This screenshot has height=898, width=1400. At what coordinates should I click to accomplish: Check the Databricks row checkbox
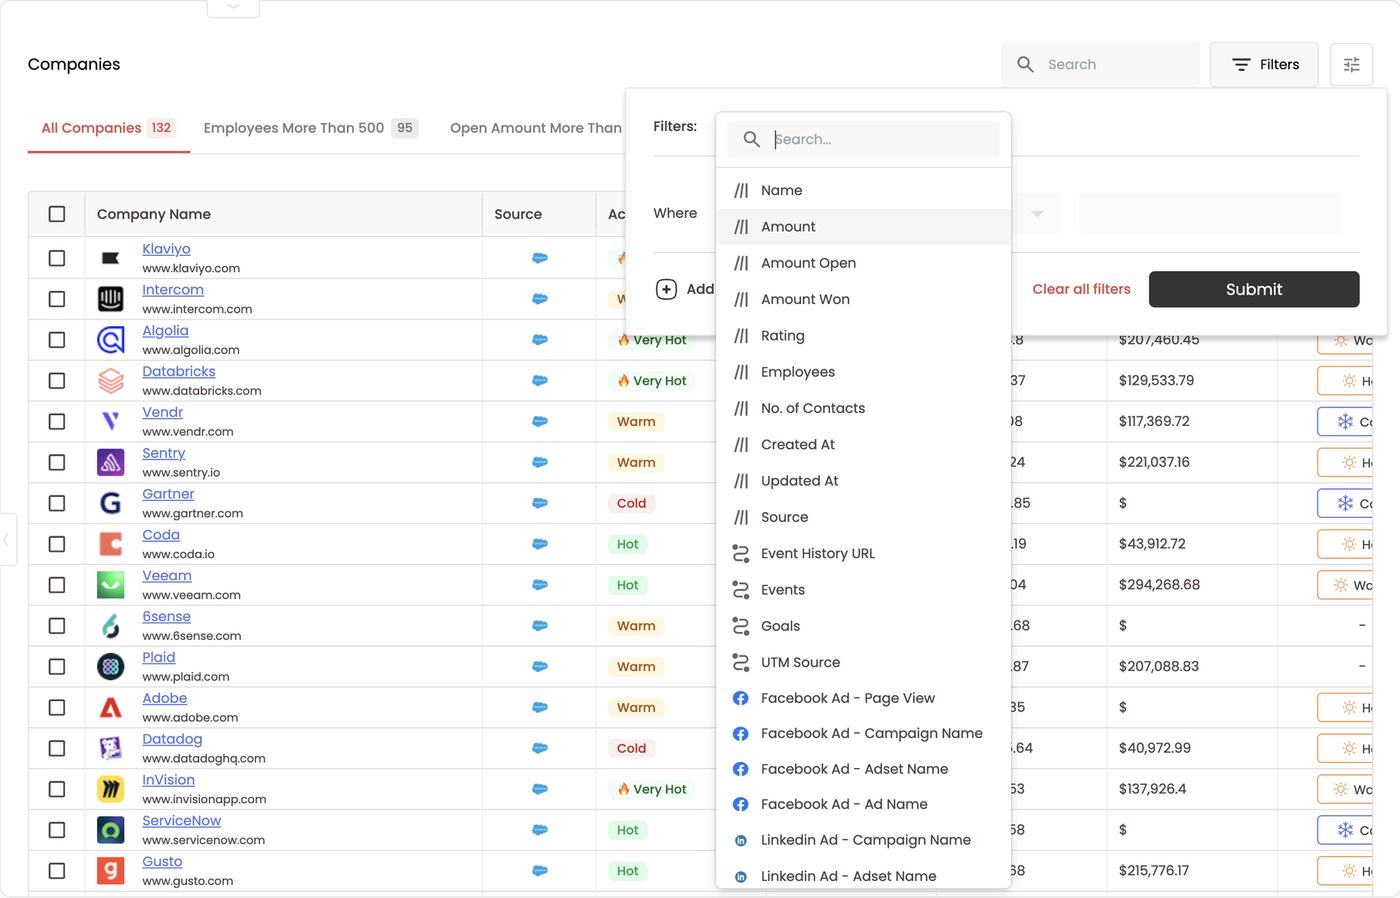point(57,381)
